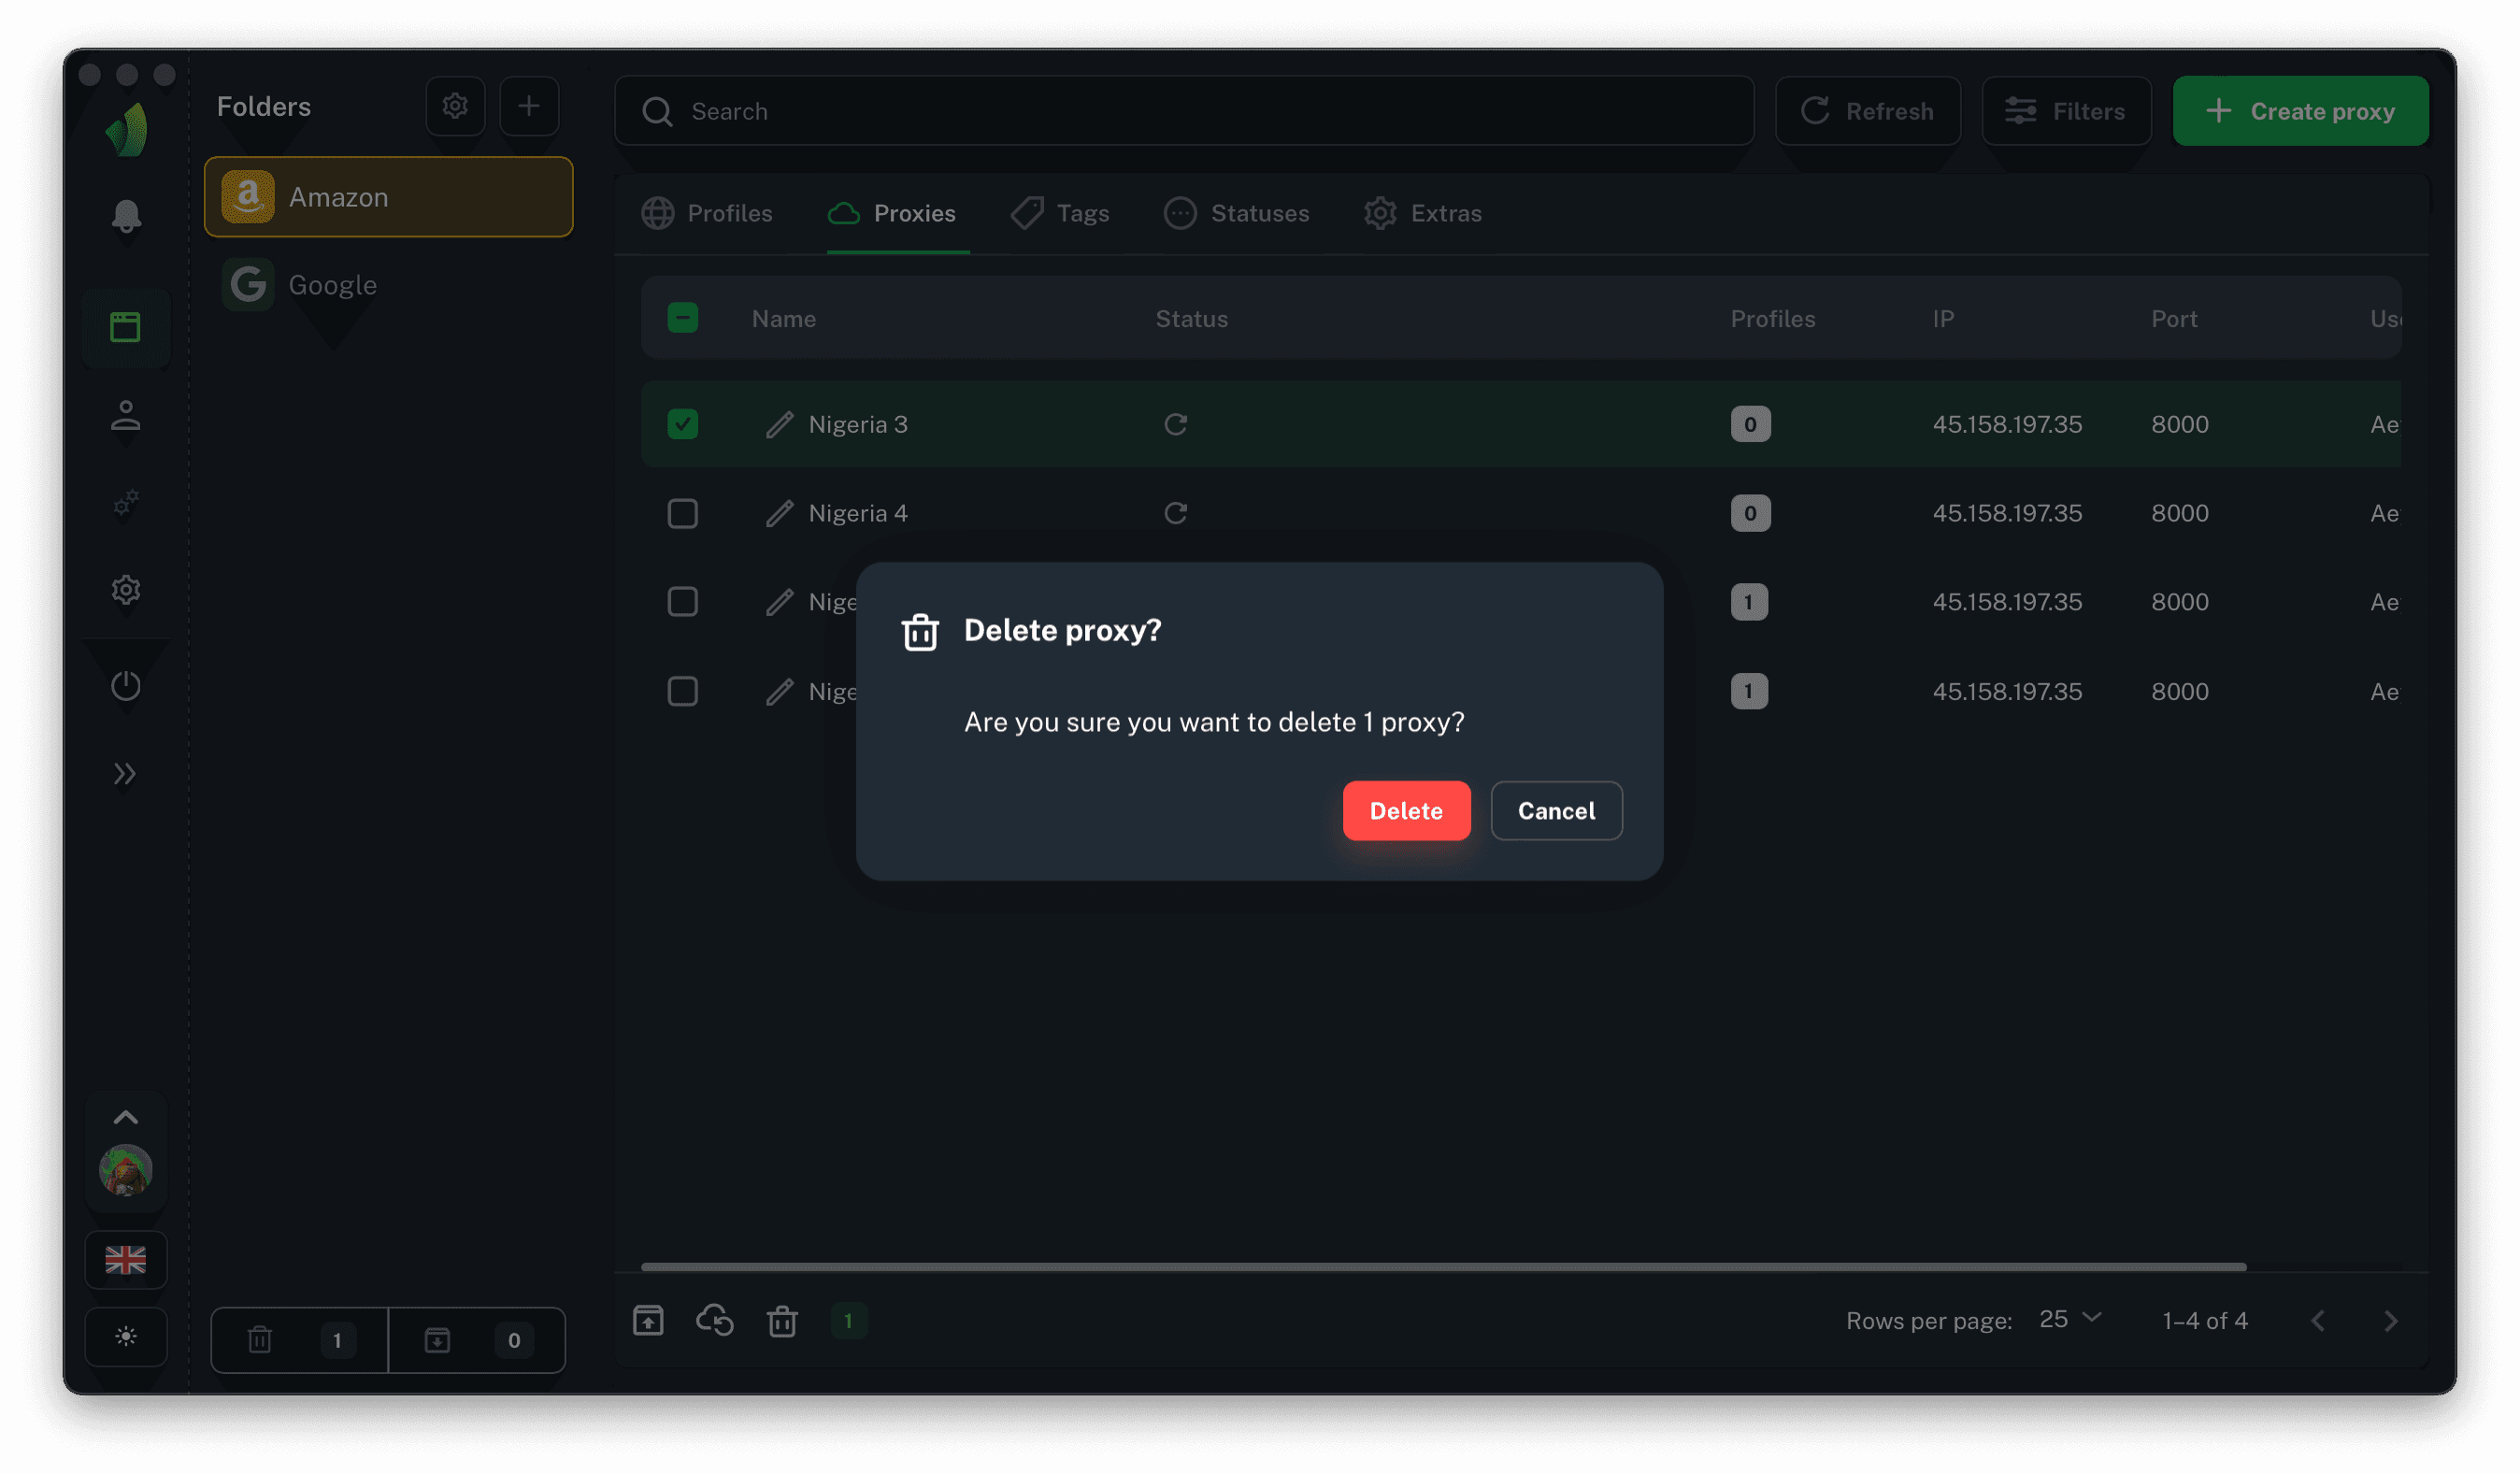2520x1473 pixels.
Task: Expand the account menu up chevron
Action: pyautogui.click(x=126, y=1117)
